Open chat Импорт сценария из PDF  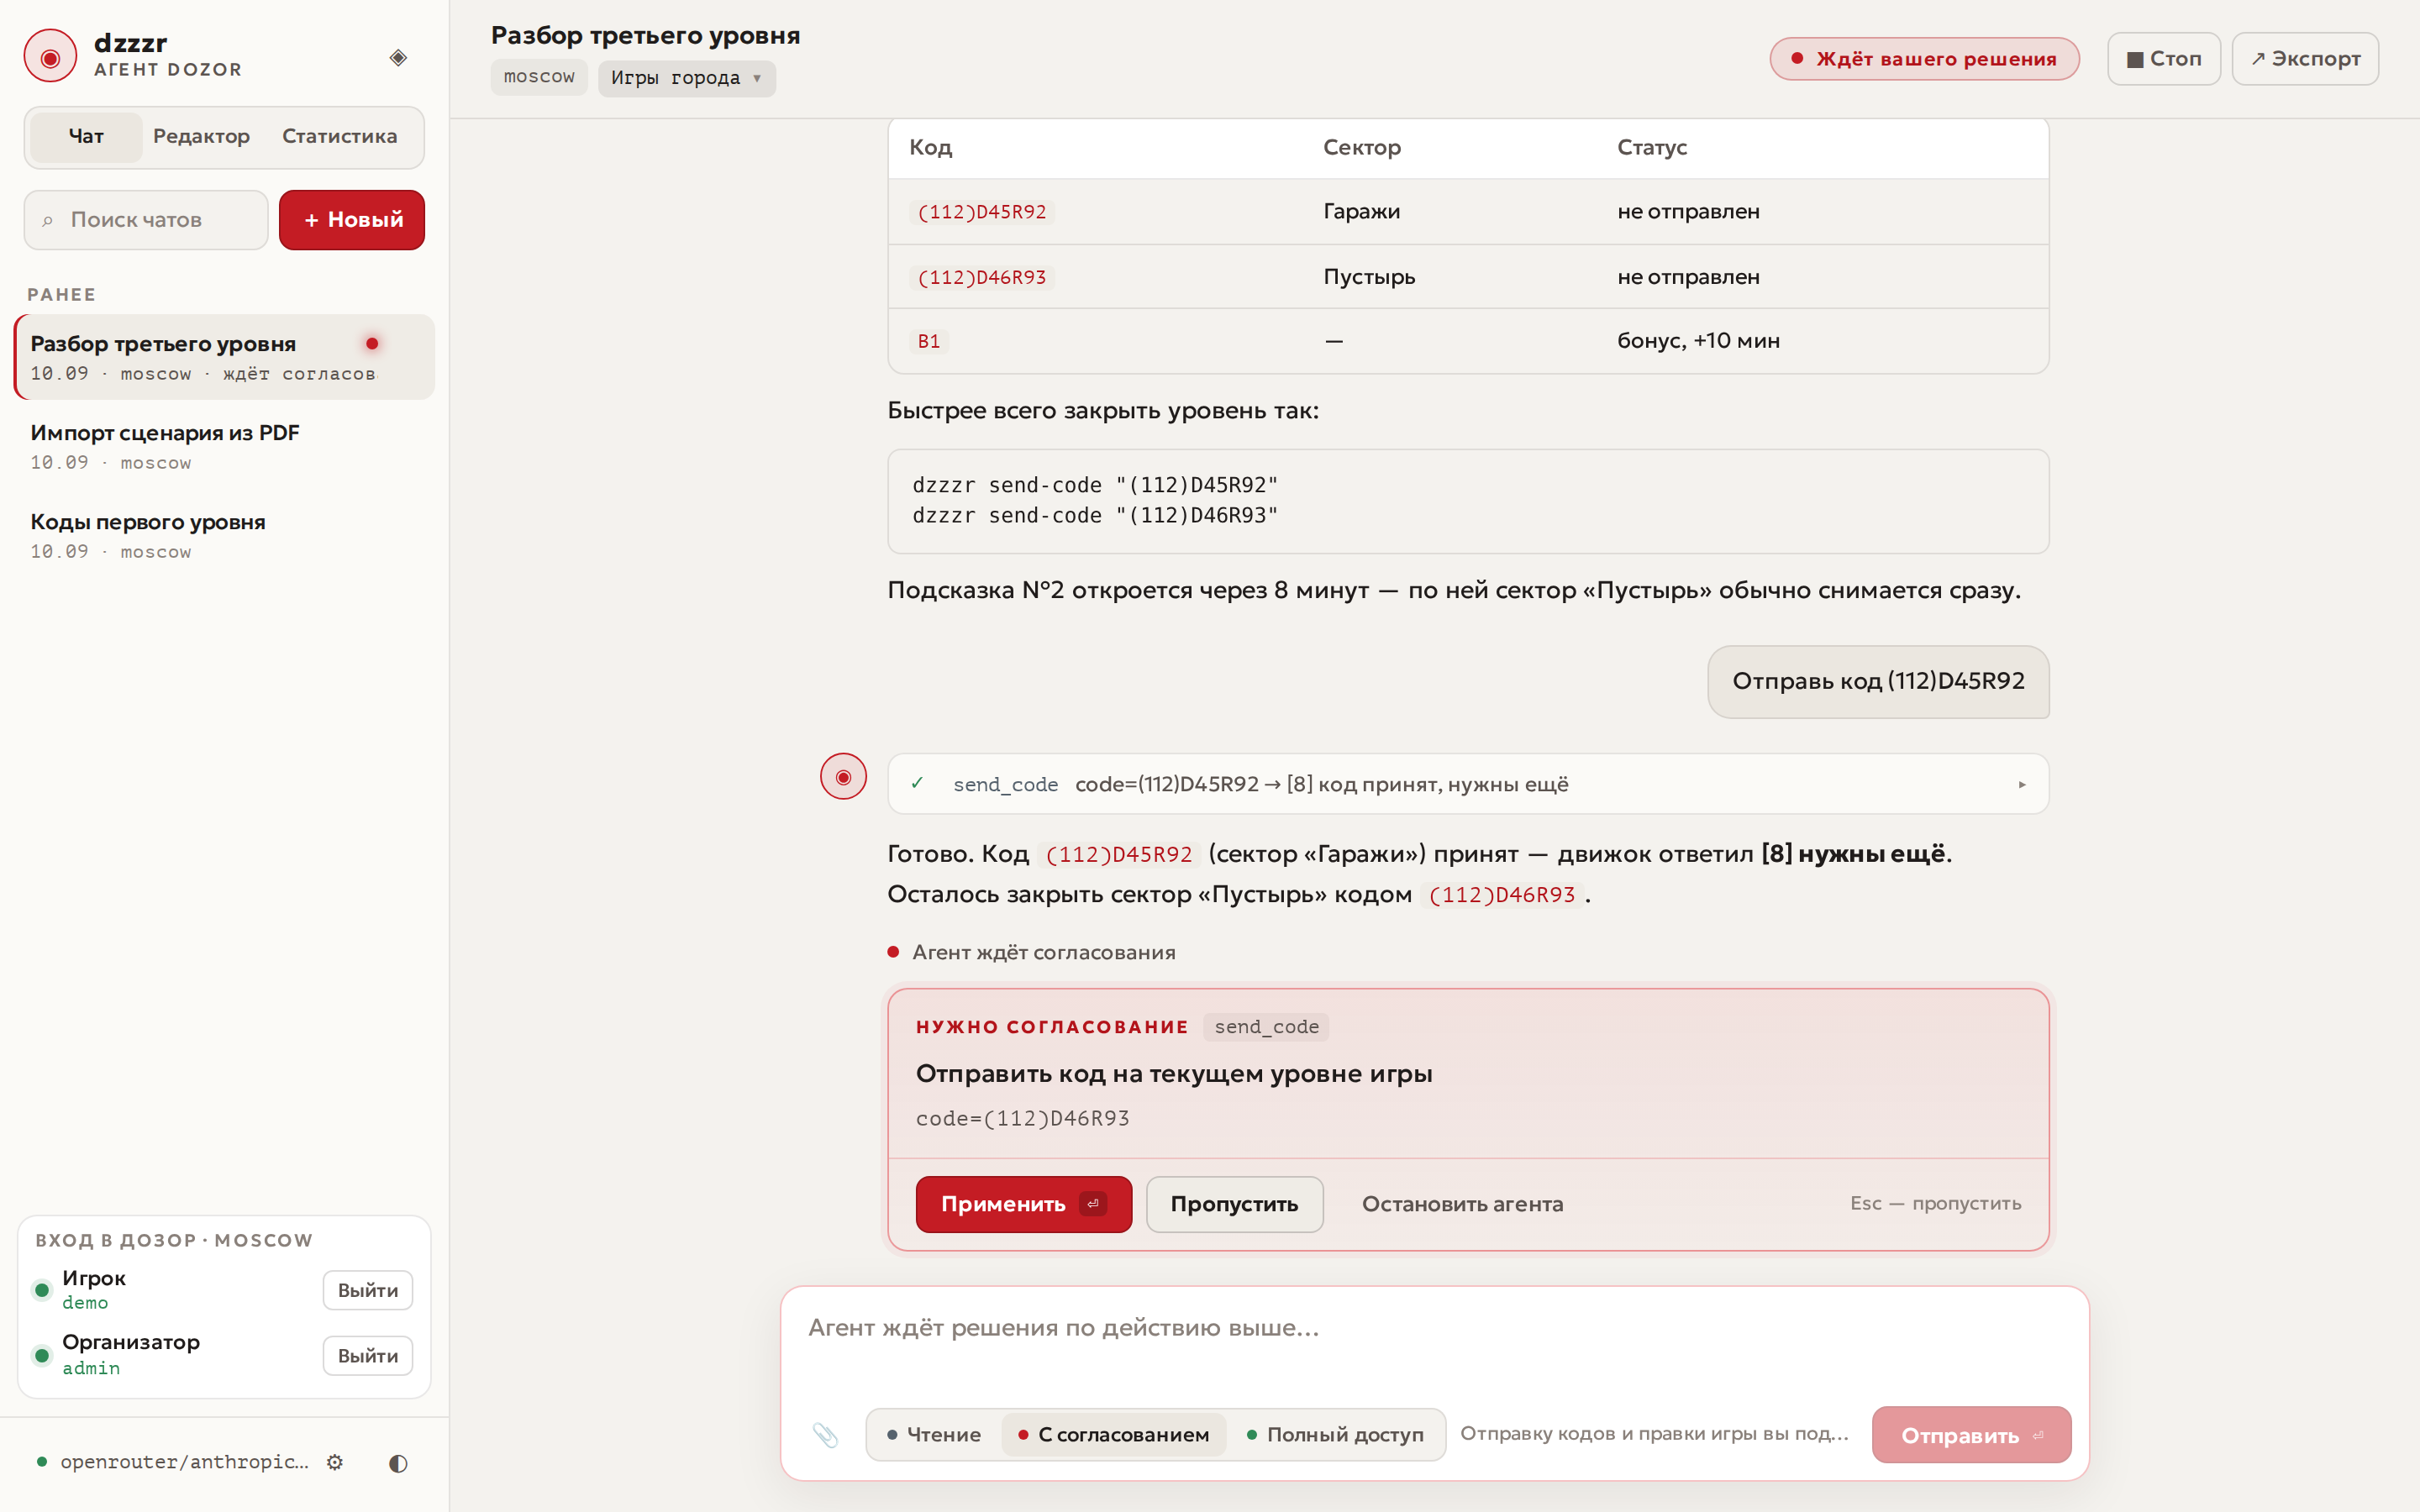224,446
